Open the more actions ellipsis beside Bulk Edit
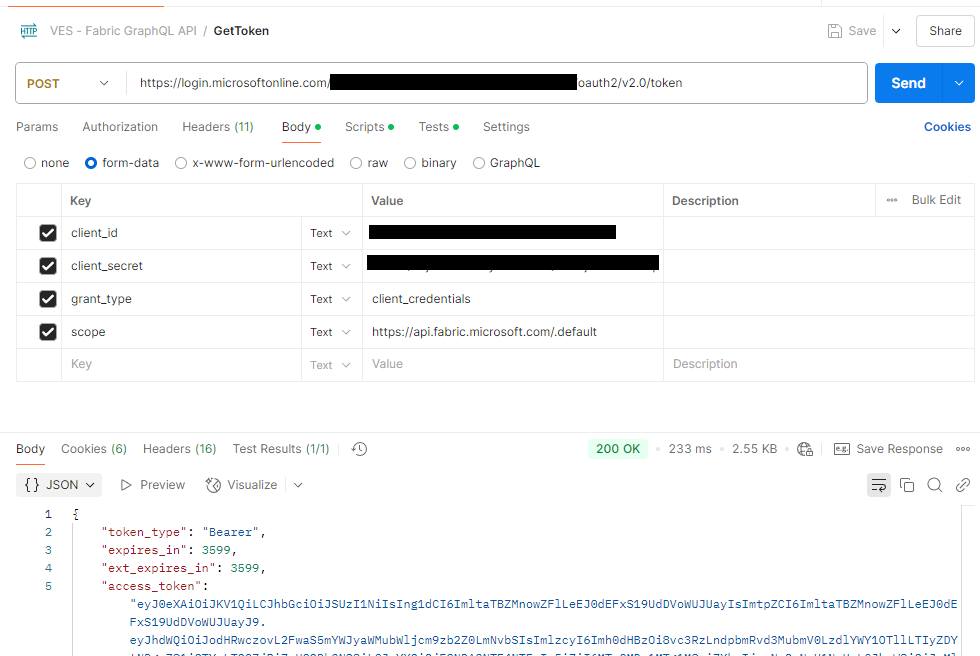This screenshot has width=980, height=656. (x=893, y=199)
